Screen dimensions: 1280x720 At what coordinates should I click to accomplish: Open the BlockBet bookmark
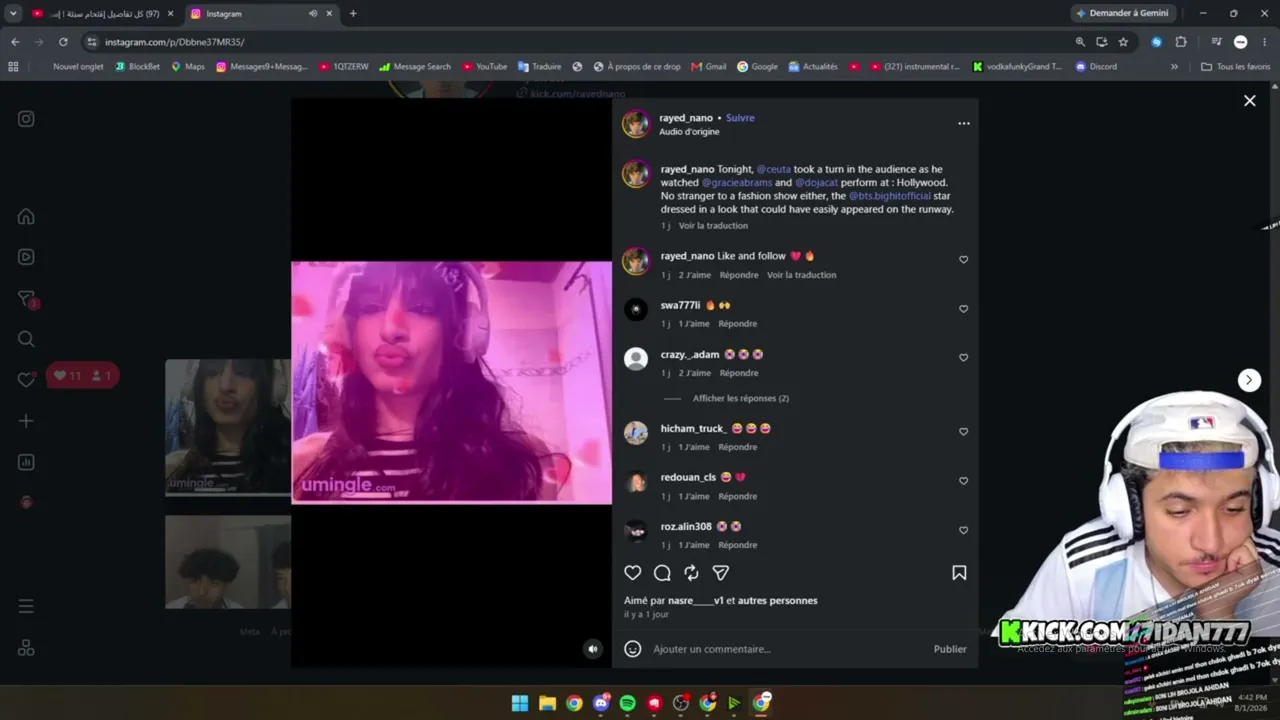138,67
